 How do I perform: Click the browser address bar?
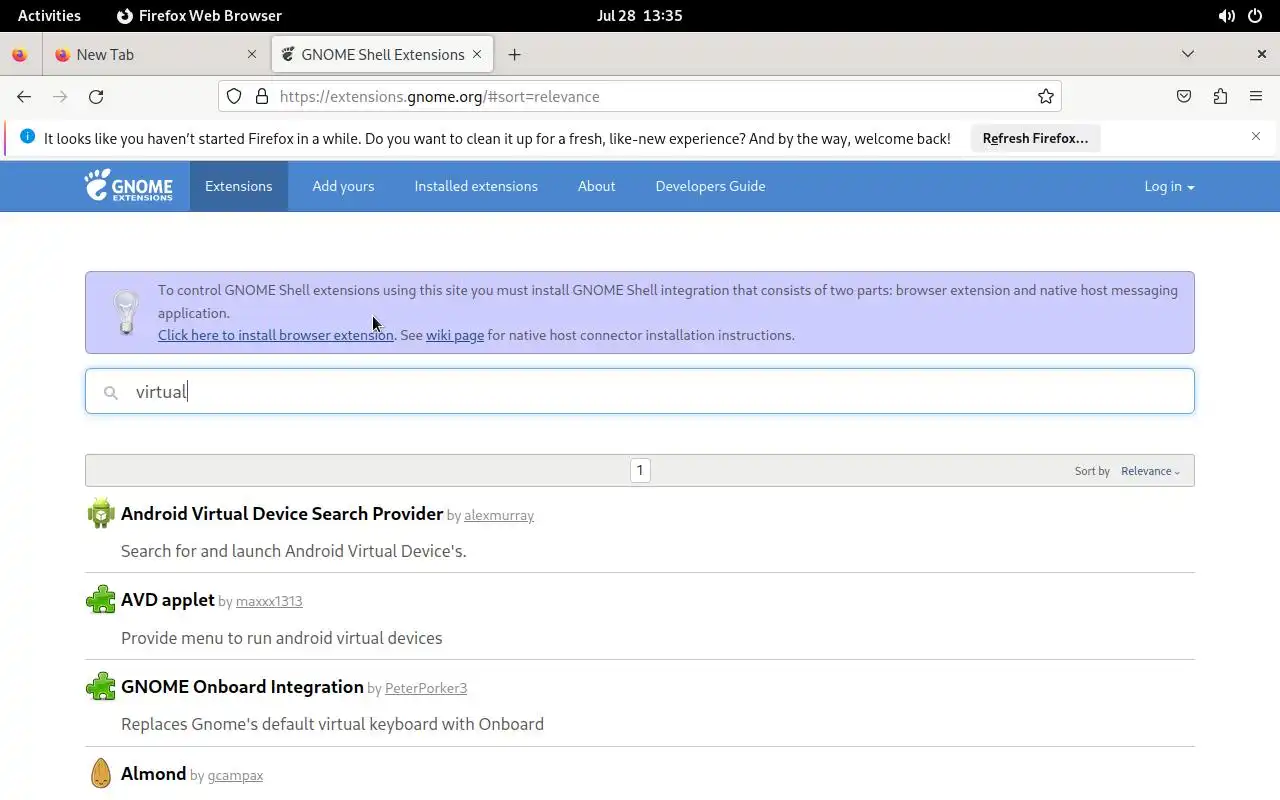(640, 97)
